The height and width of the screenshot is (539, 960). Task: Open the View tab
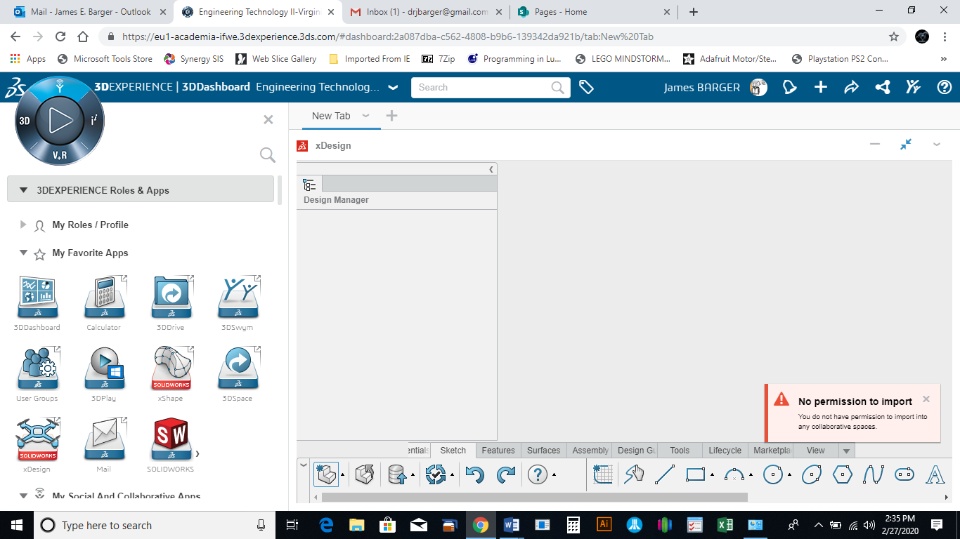click(815, 450)
